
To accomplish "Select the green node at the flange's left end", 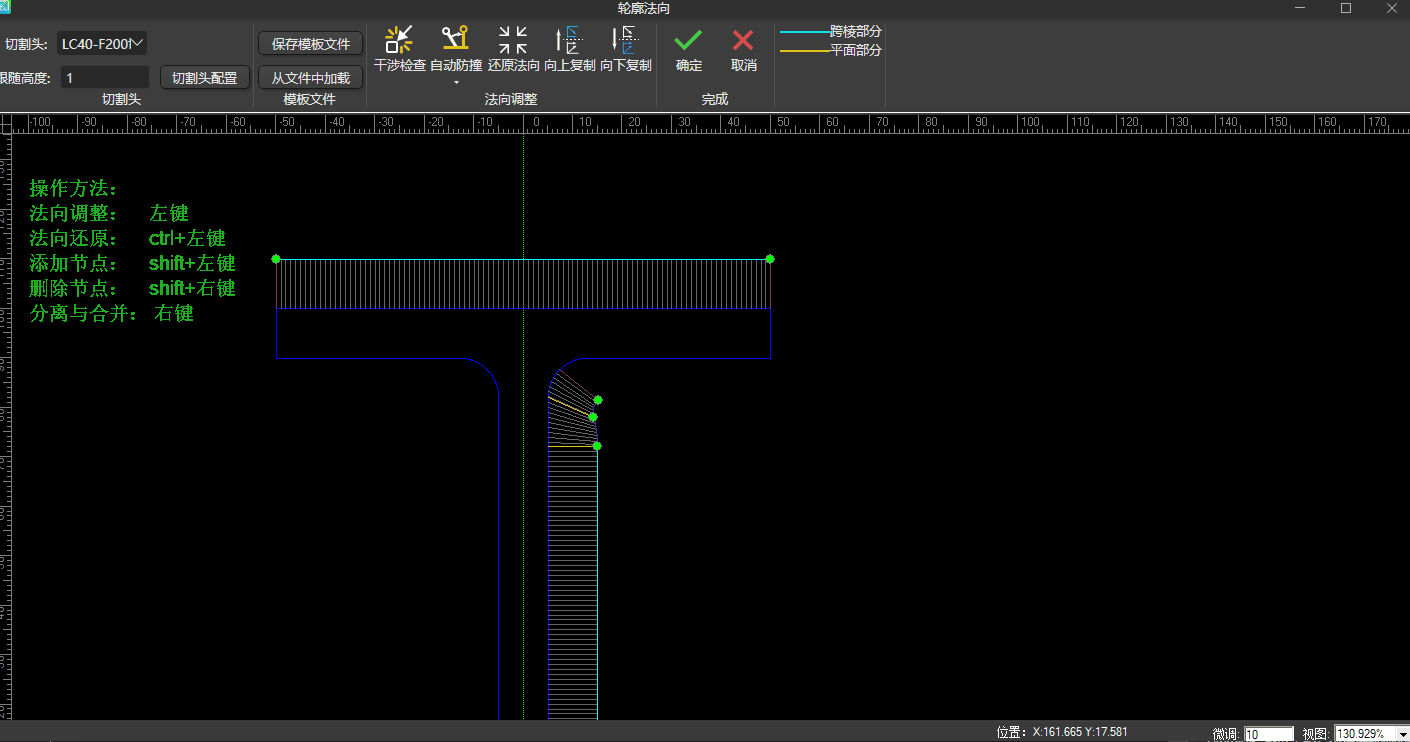I will click(x=276, y=259).
